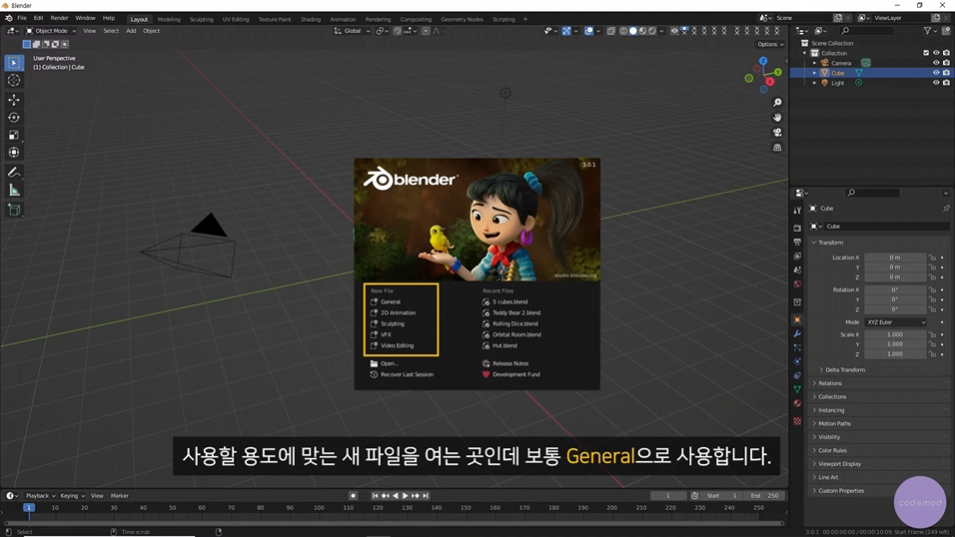Open recent file Teddy Bear 2.blend
Screen dimensions: 955x537
click(516, 313)
